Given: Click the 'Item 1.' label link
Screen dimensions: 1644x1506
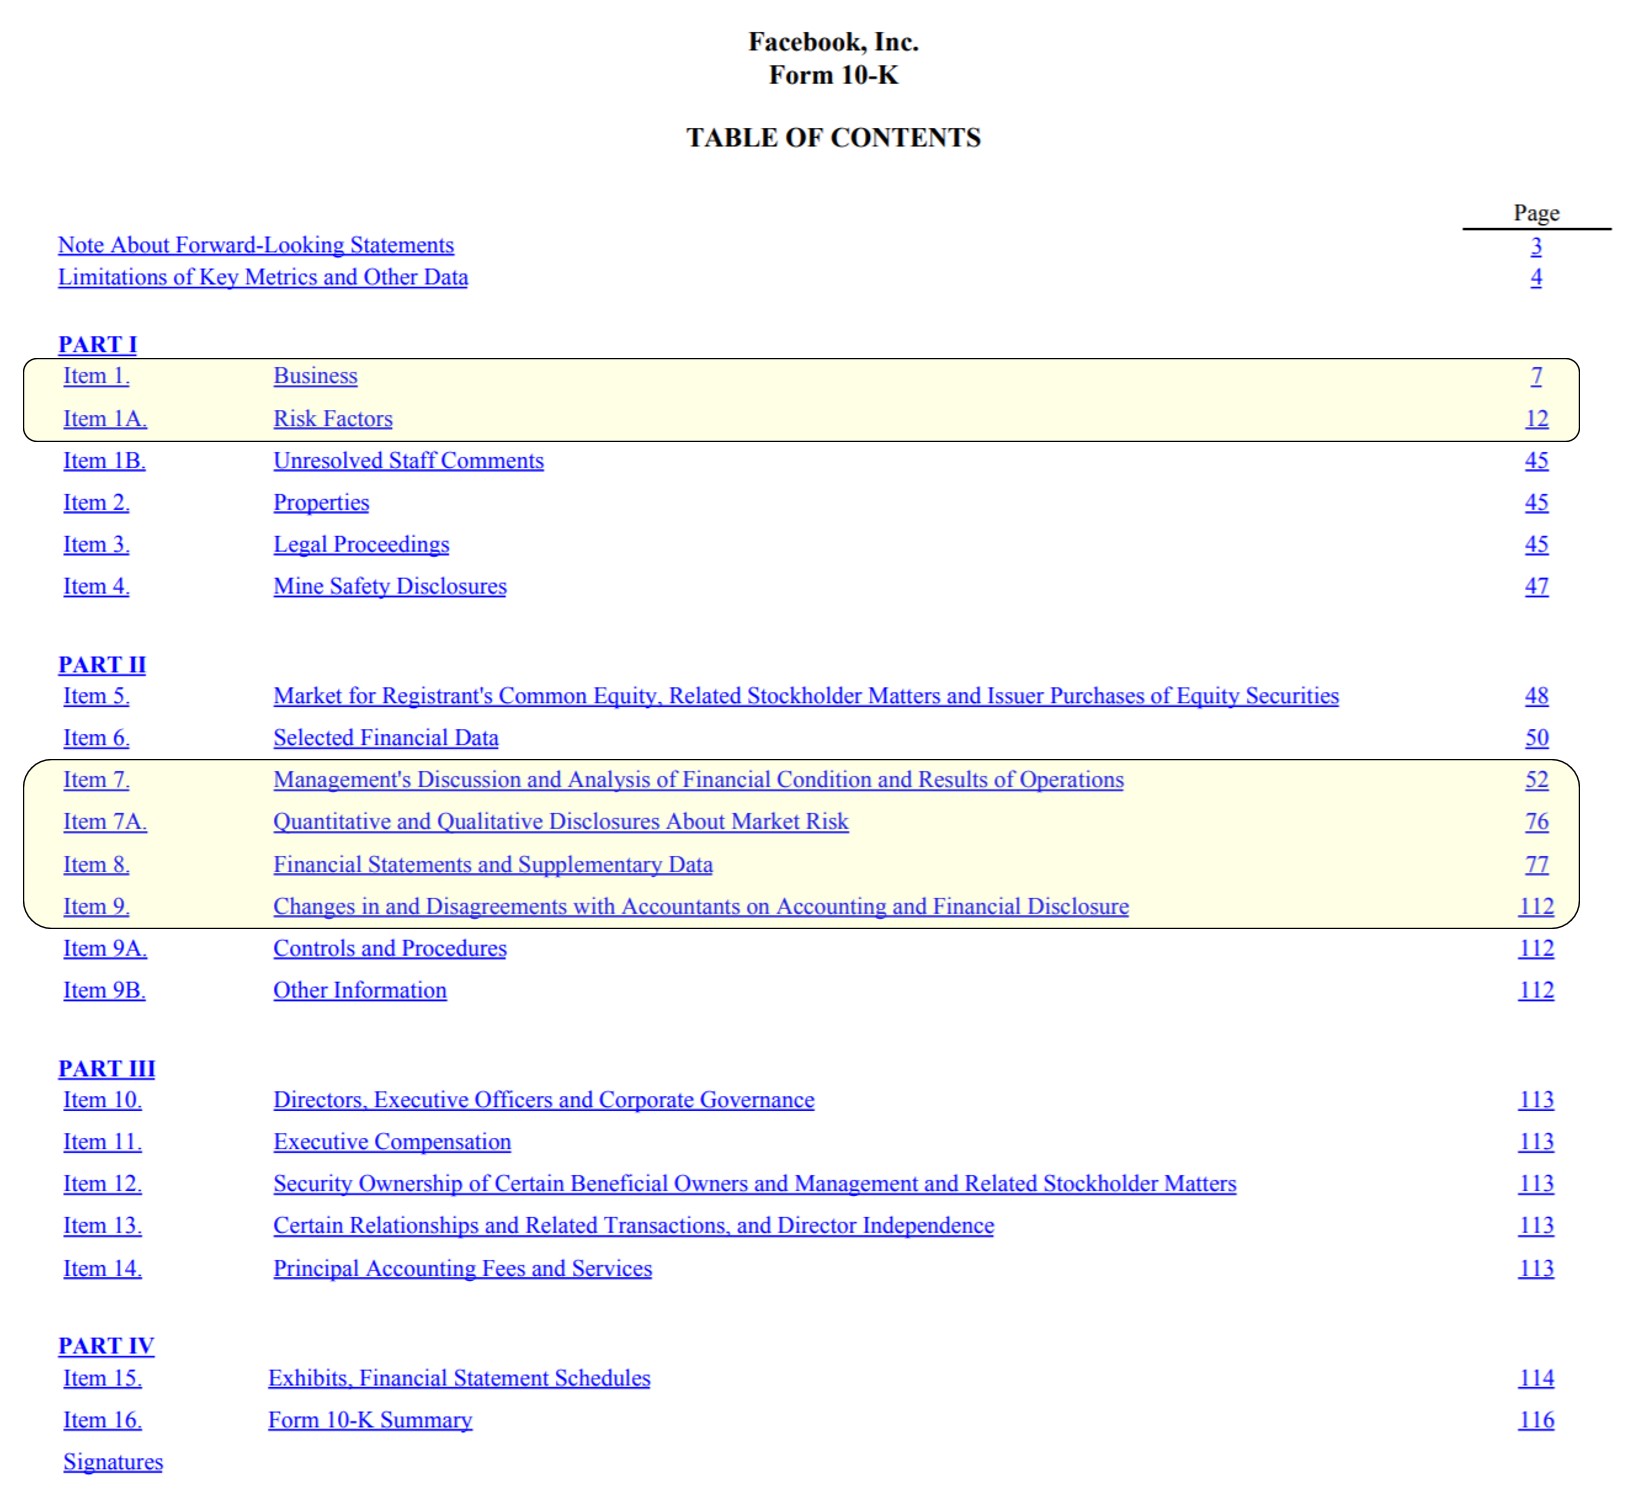Looking at the screenshot, I should click(x=96, y=376).
